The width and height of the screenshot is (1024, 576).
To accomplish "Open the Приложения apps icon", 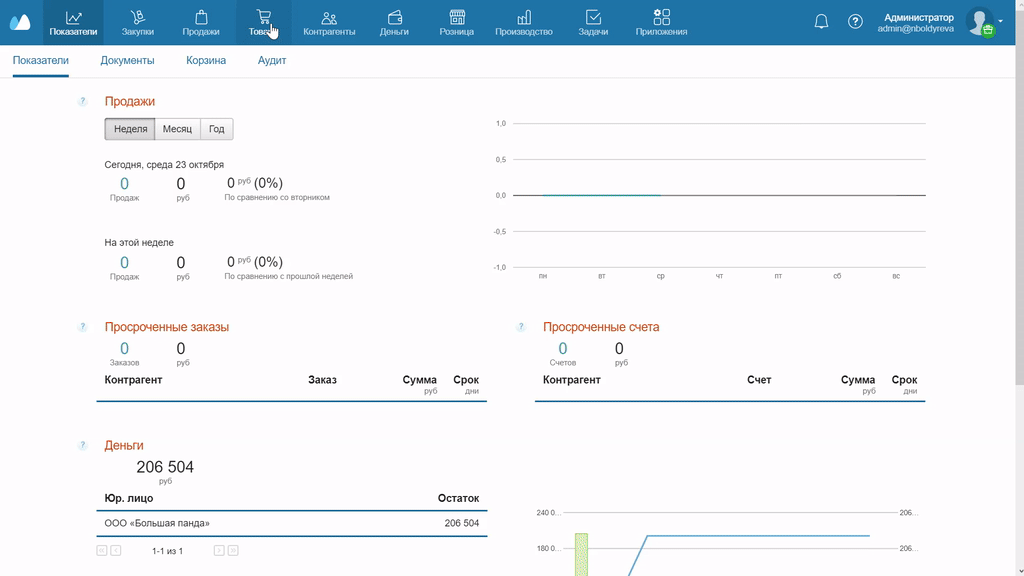I will (x=661, y=17).
